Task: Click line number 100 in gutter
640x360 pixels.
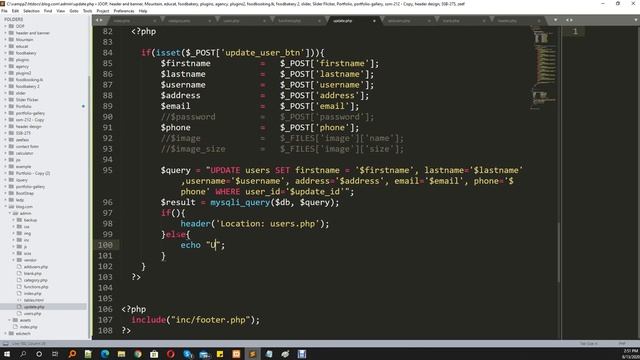Action: (x=105, y=245)
